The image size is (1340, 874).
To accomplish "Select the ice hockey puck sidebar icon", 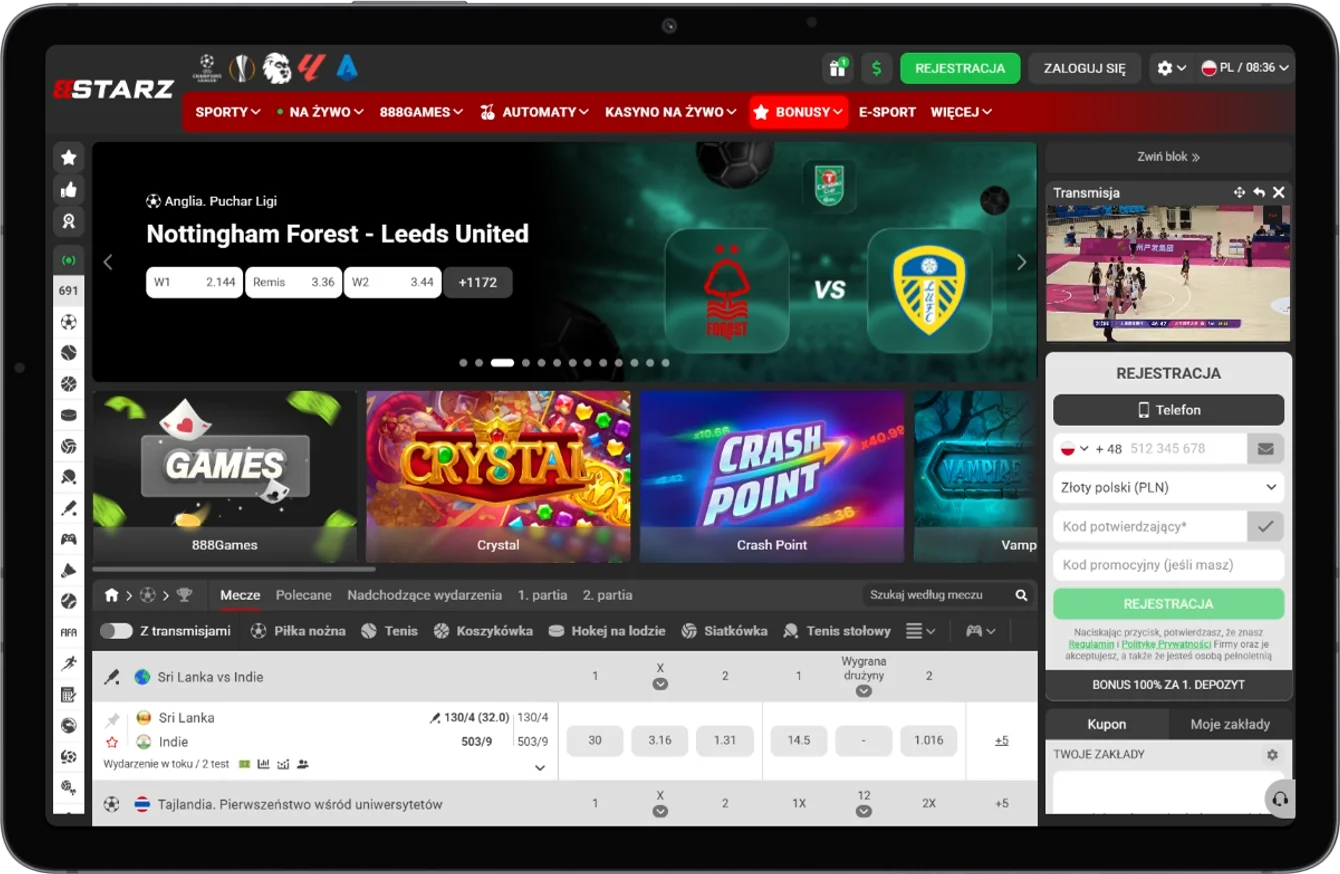I will (68, 415).
